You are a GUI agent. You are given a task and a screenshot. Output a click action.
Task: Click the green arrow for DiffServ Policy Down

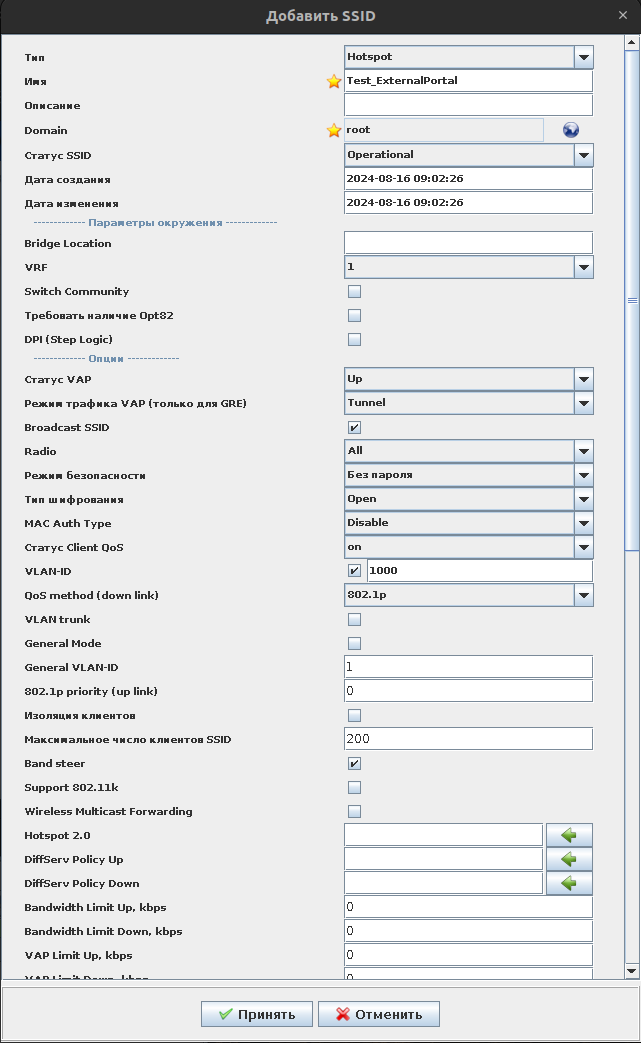pos(569,883)
